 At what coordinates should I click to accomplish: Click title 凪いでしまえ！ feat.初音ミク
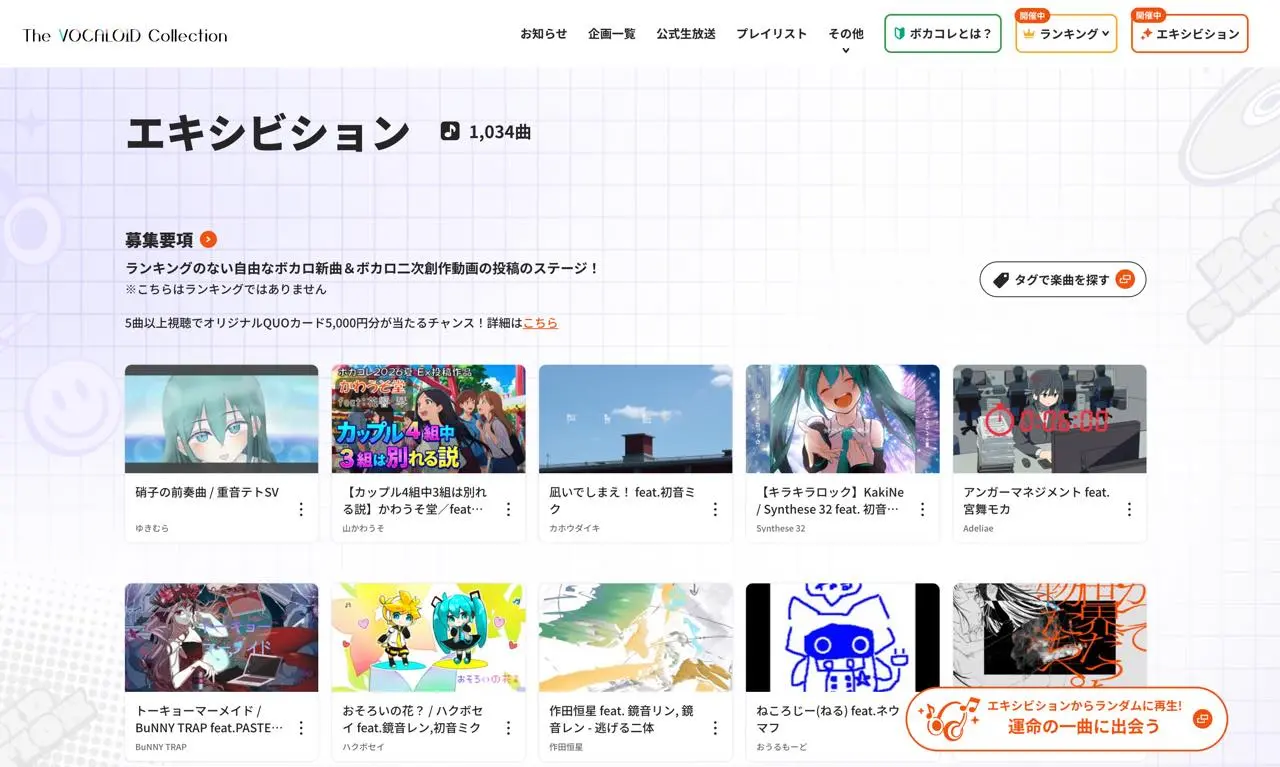click(622, 501)
